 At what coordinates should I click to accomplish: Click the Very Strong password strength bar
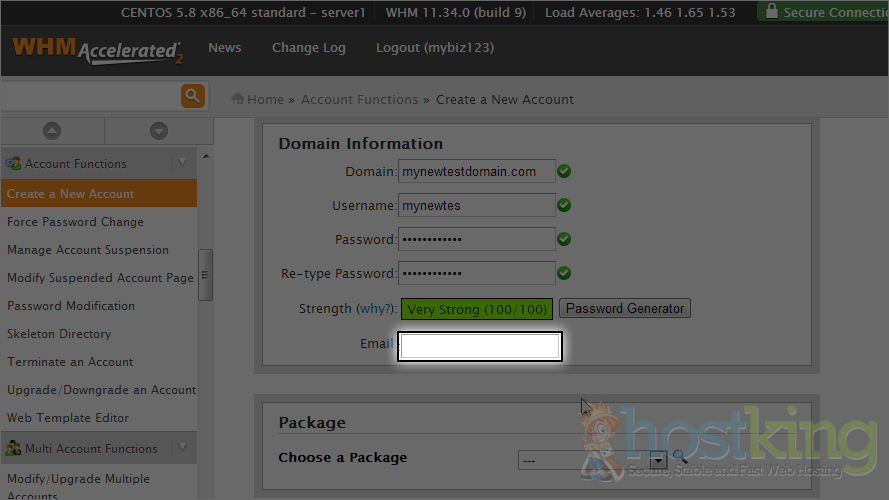click(477, 309)
